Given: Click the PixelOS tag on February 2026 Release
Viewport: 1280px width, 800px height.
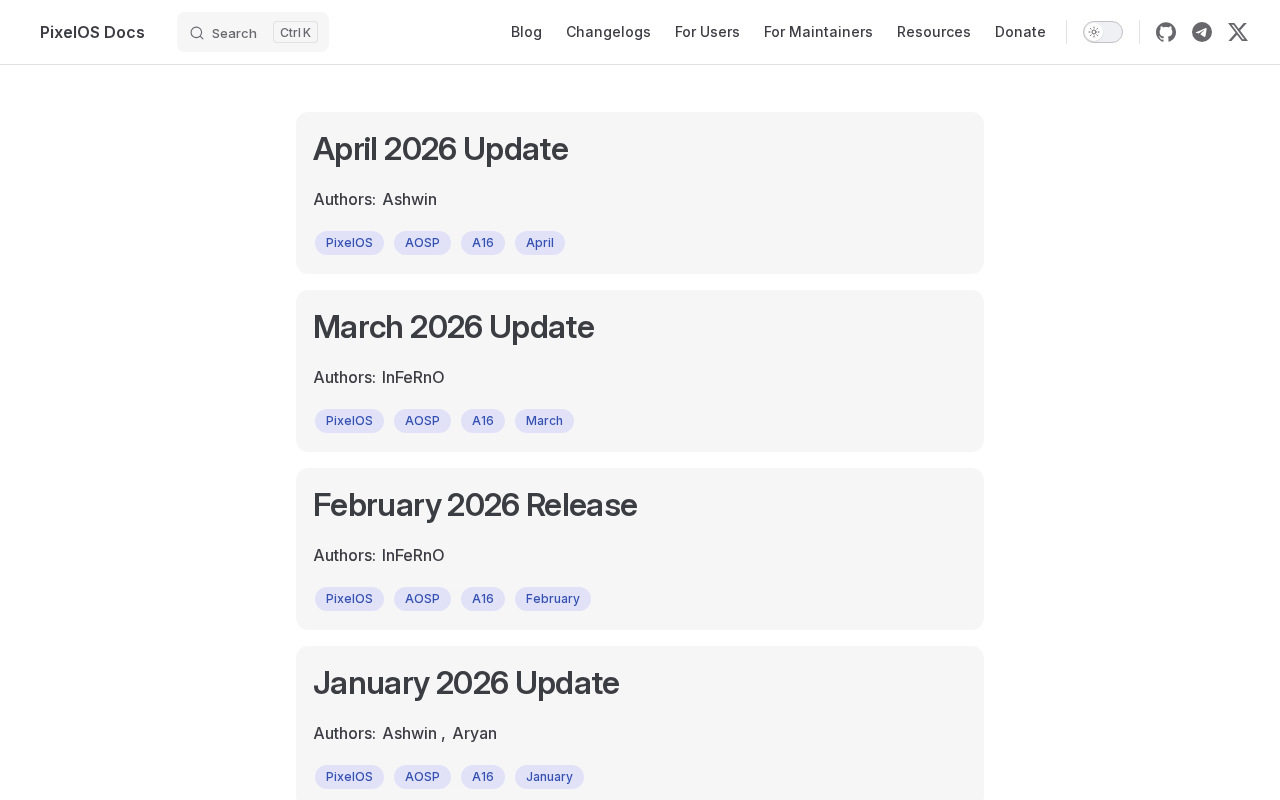Looking at the screenshot, I should 349,599.
